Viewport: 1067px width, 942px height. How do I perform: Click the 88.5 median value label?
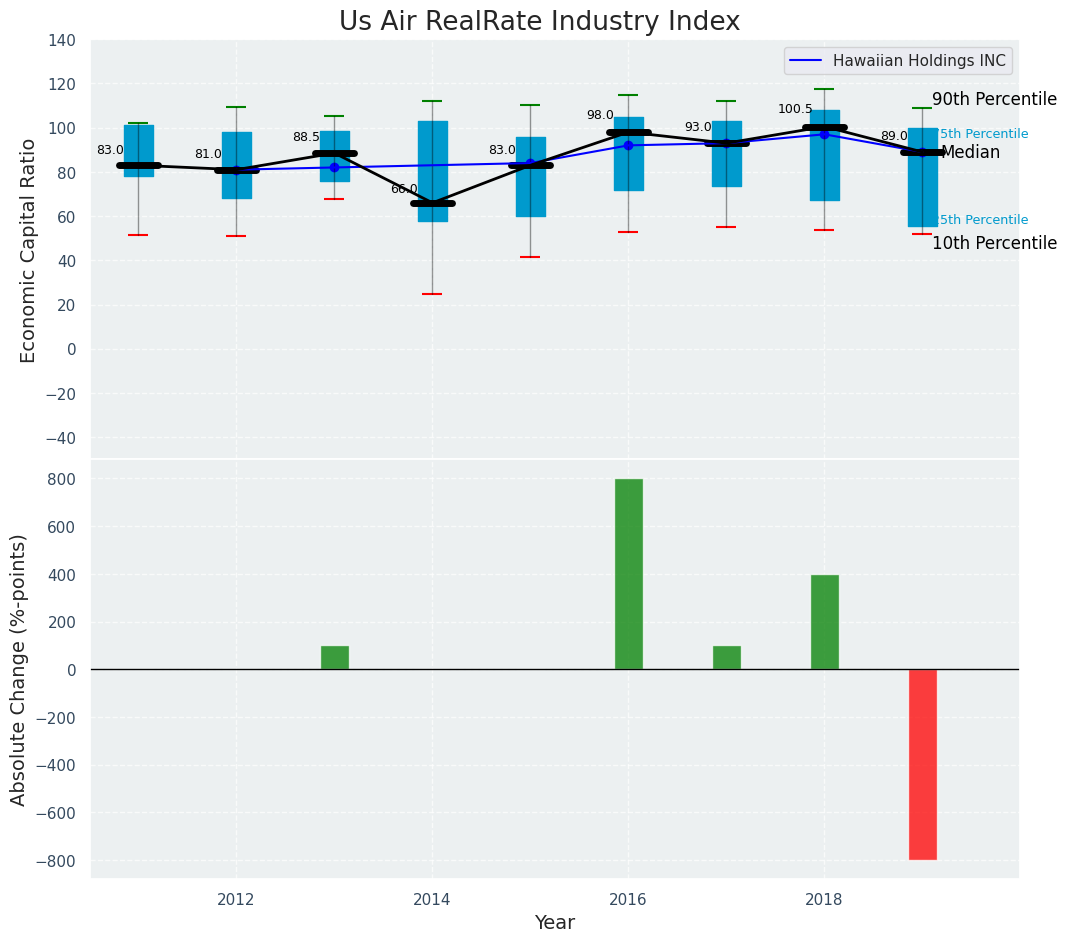[x=306, y=137]
